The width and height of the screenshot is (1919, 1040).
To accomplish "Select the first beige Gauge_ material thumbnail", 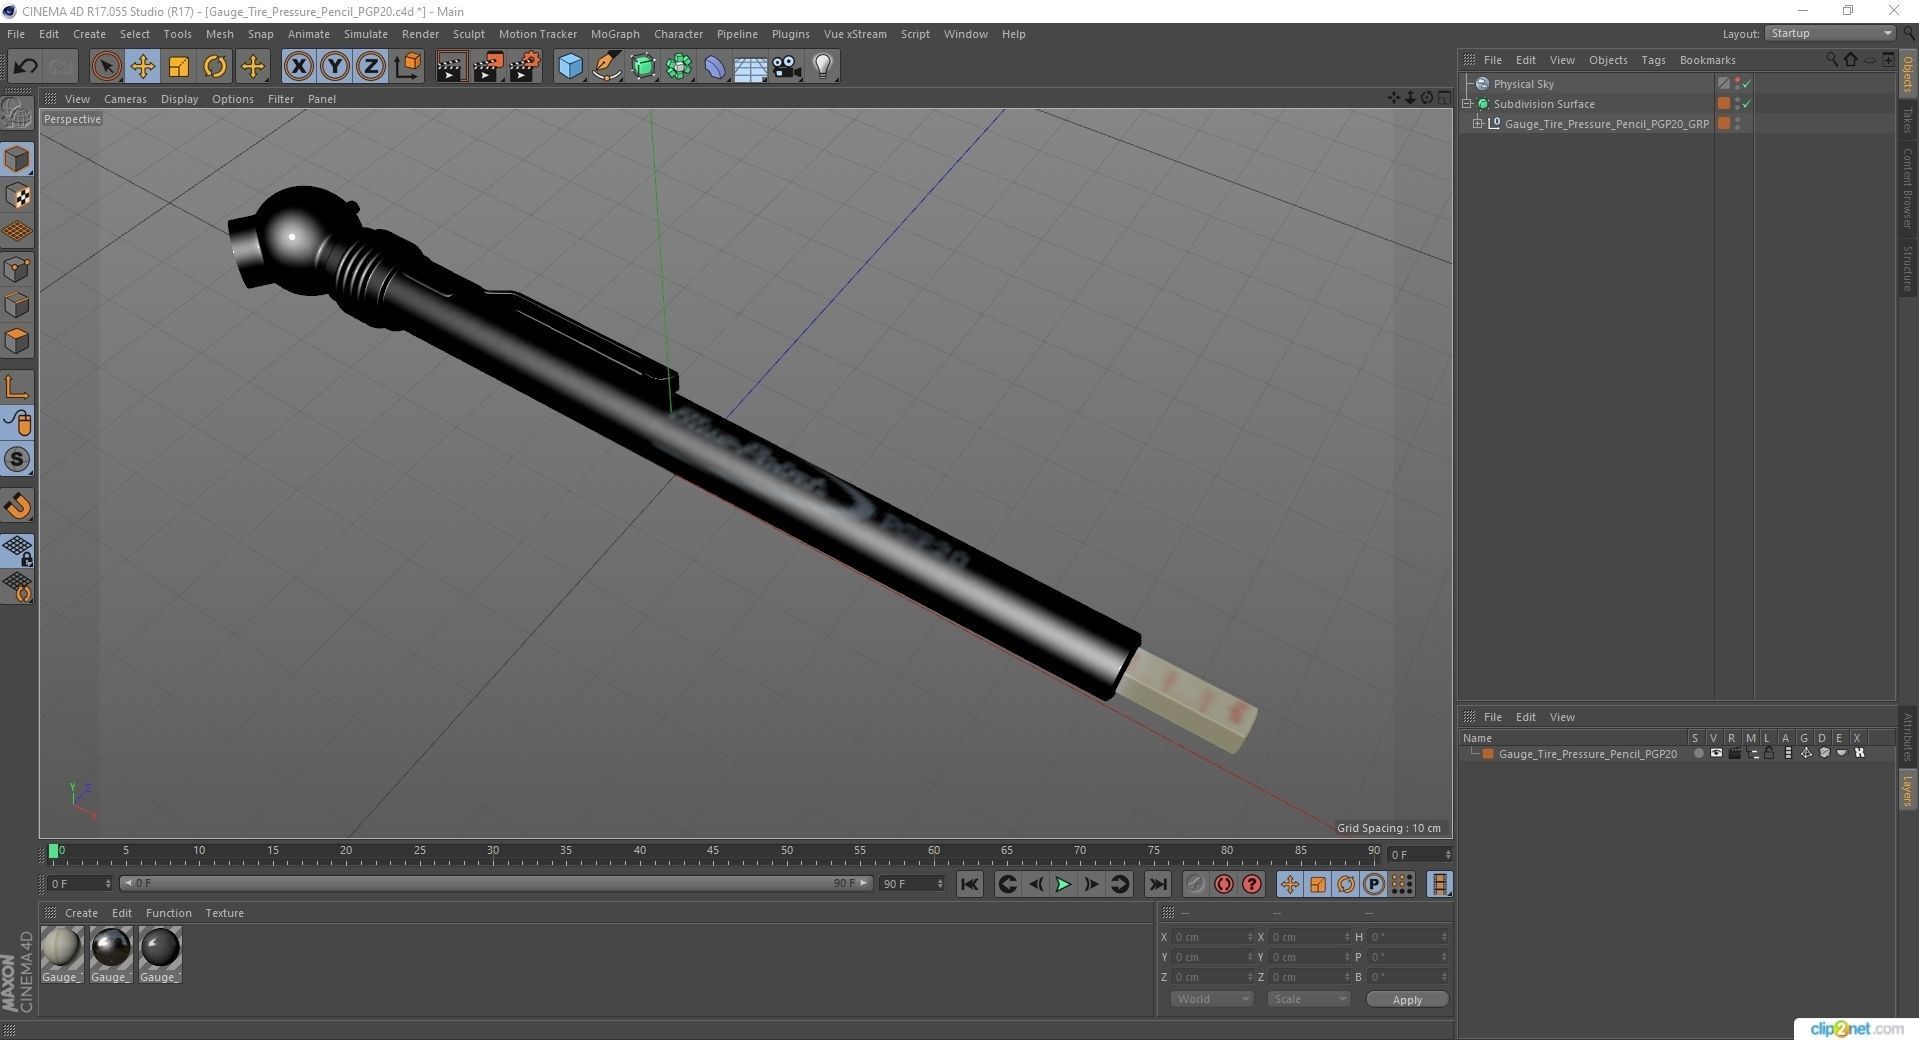I will coord(62,954).
